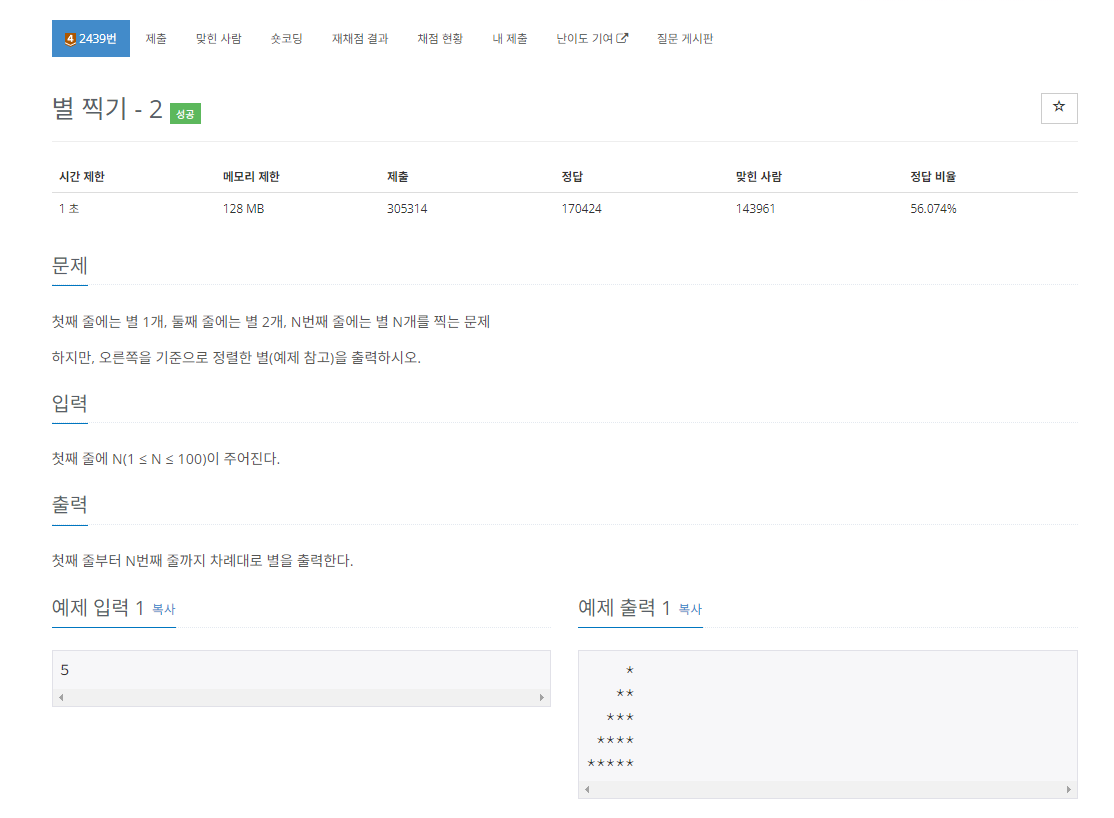Click the example input value 5
Viewport: 1114px width, 818px height.
pos(65,669)
